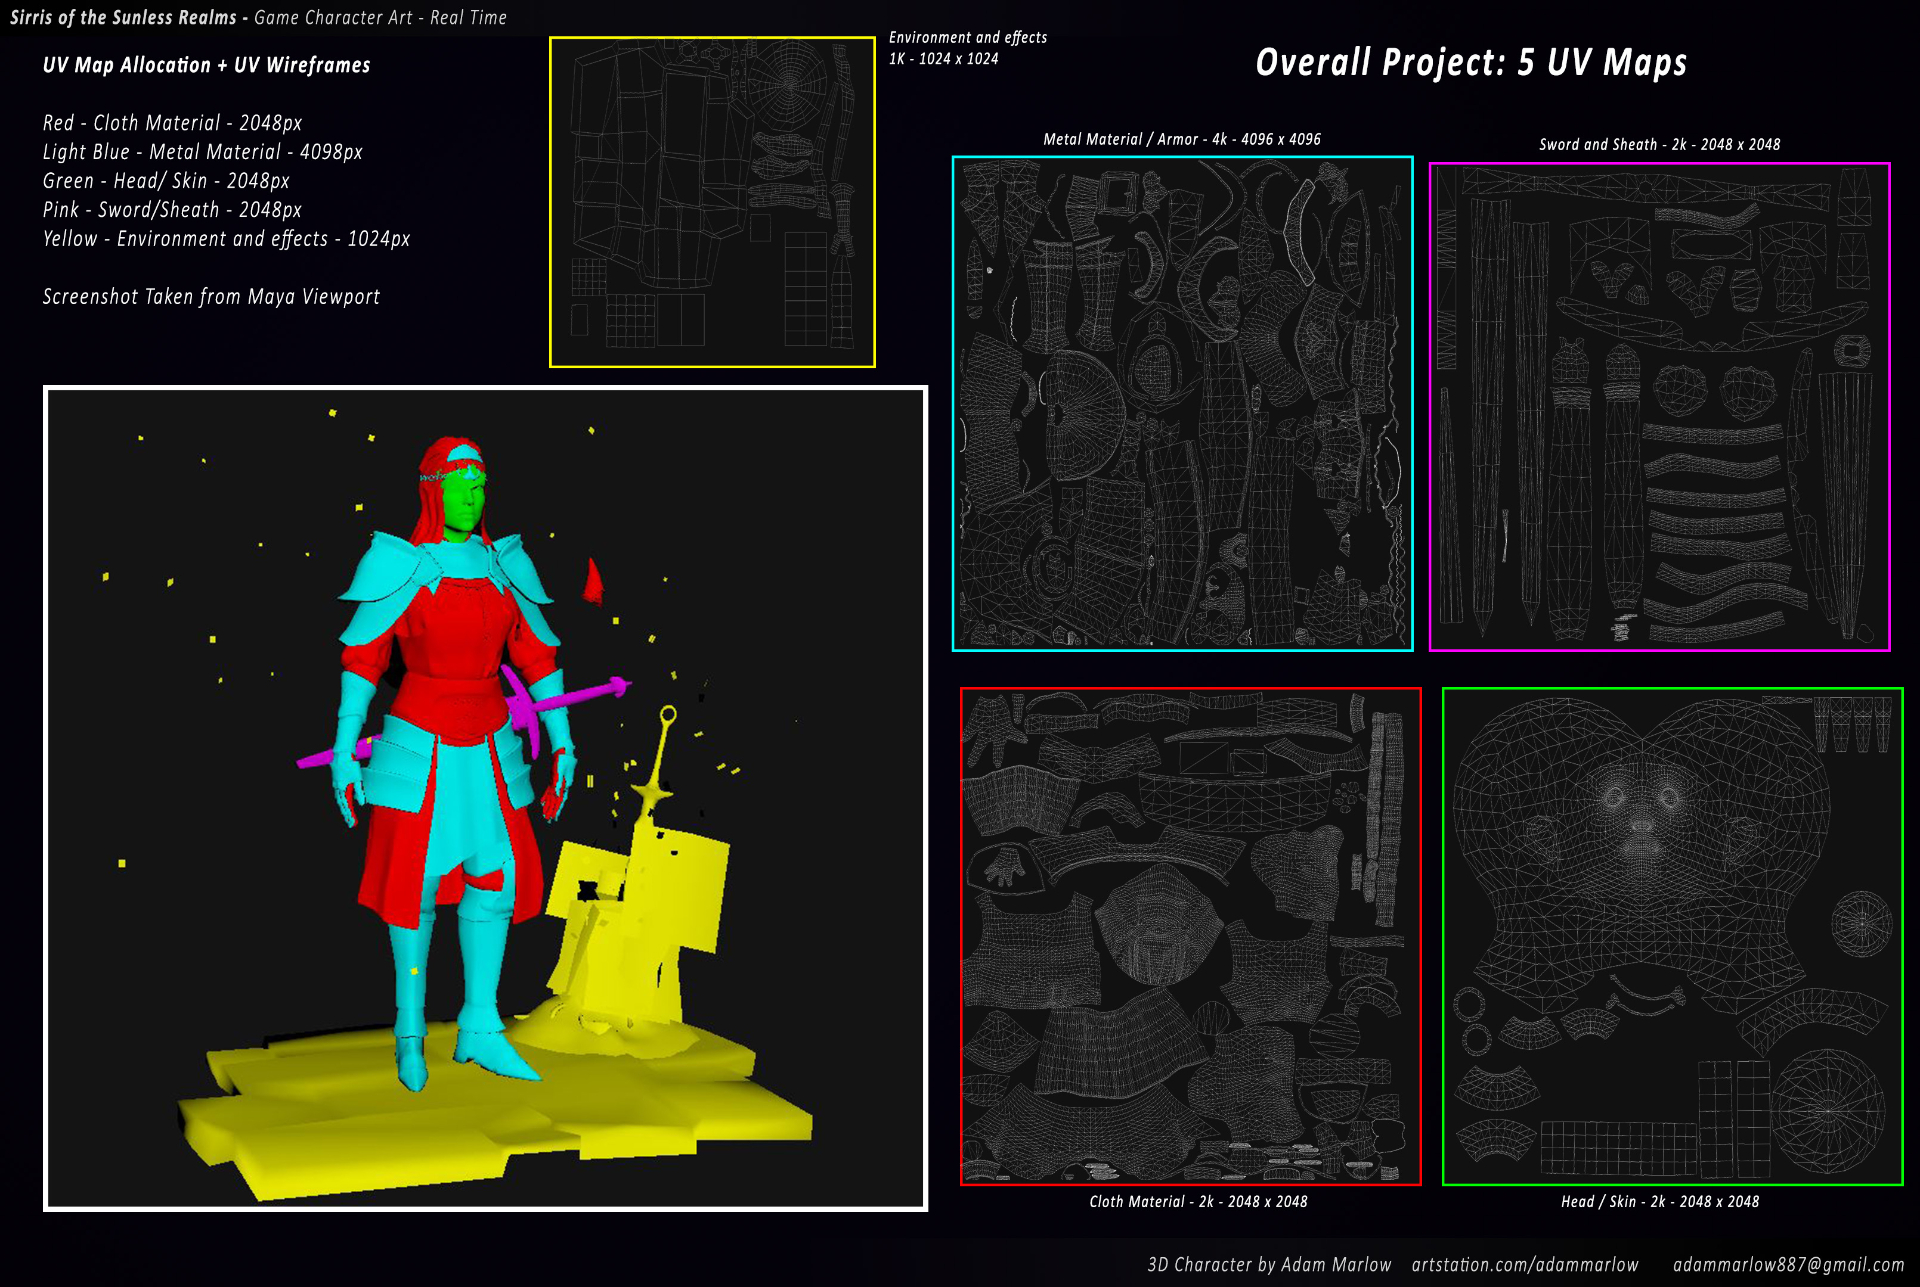Click the magenta Sword and Sheath UV map
The height and width of the screenshot is (1287, 1920).
1659,406
